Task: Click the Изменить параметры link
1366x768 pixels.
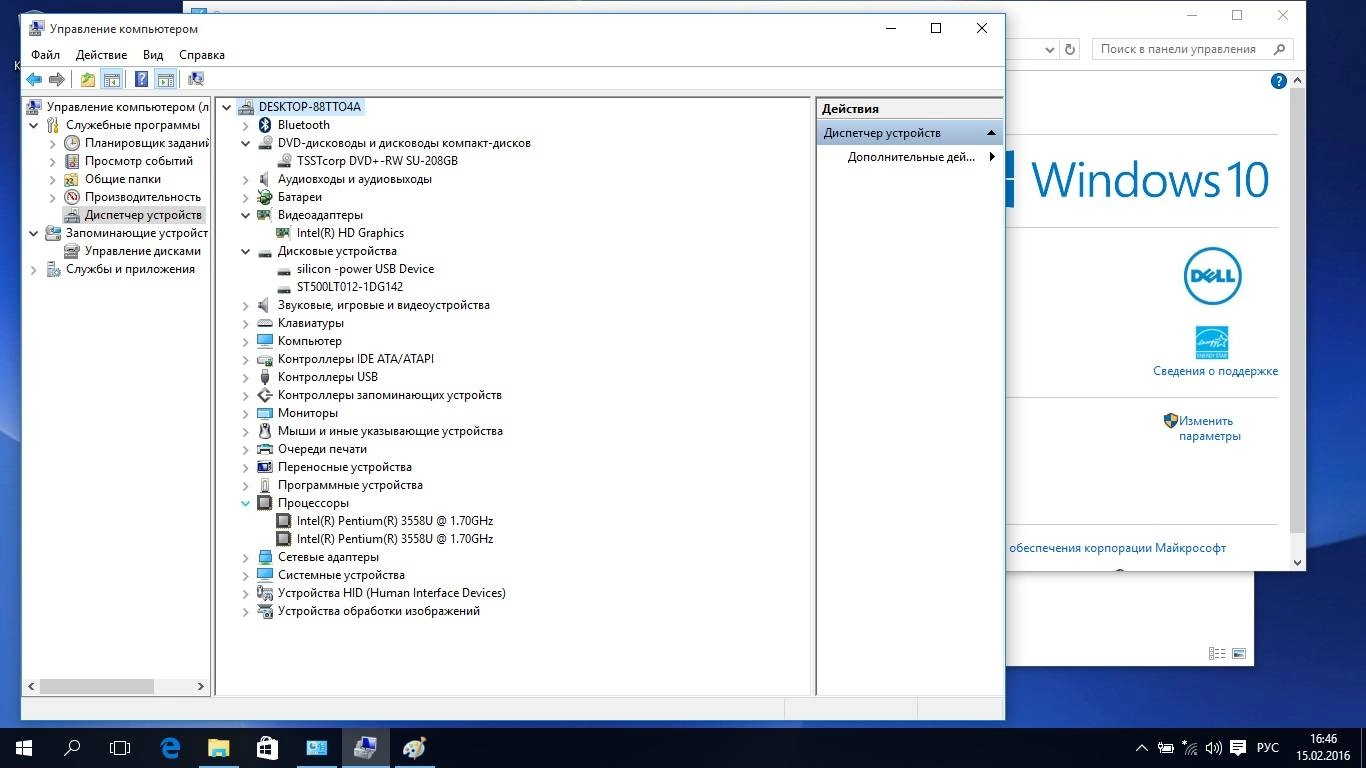Action: (x=1209, y=428)
